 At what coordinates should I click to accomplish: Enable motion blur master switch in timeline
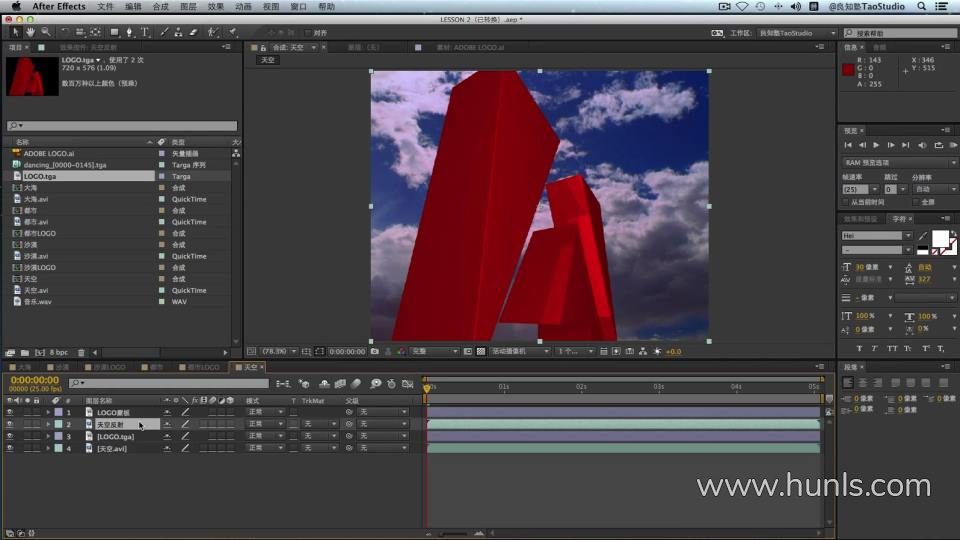tap(356, 384)
